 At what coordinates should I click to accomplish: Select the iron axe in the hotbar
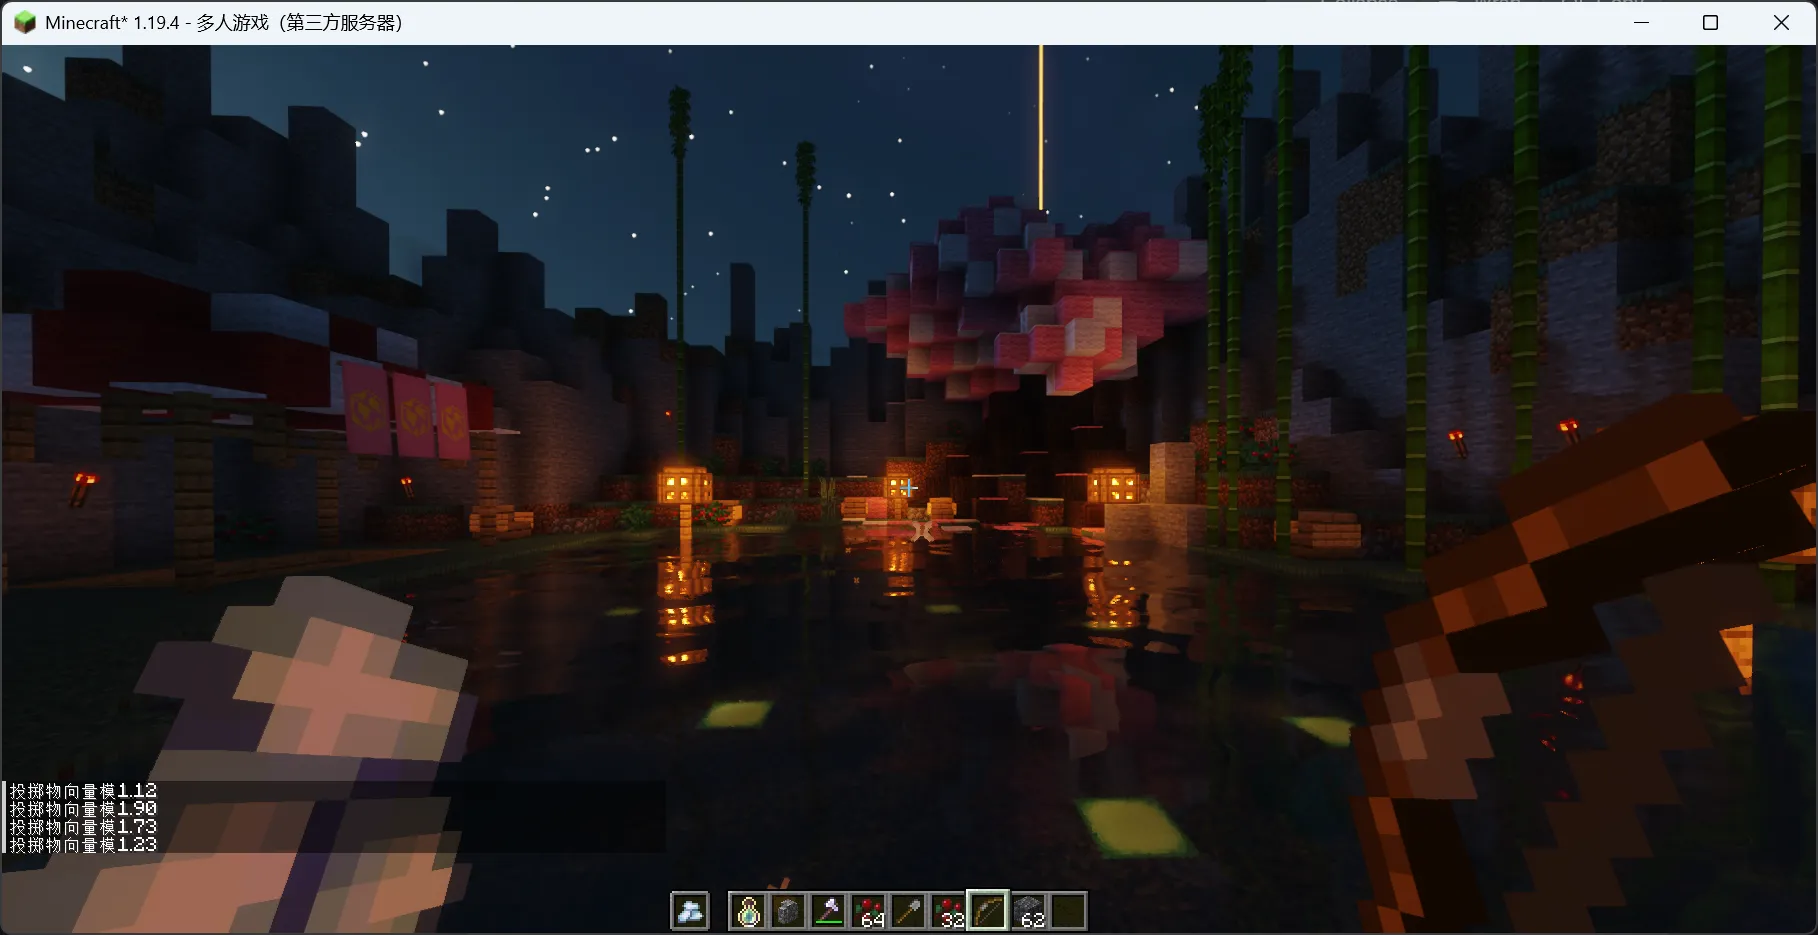pyautogui.click(x=828, y=911)
